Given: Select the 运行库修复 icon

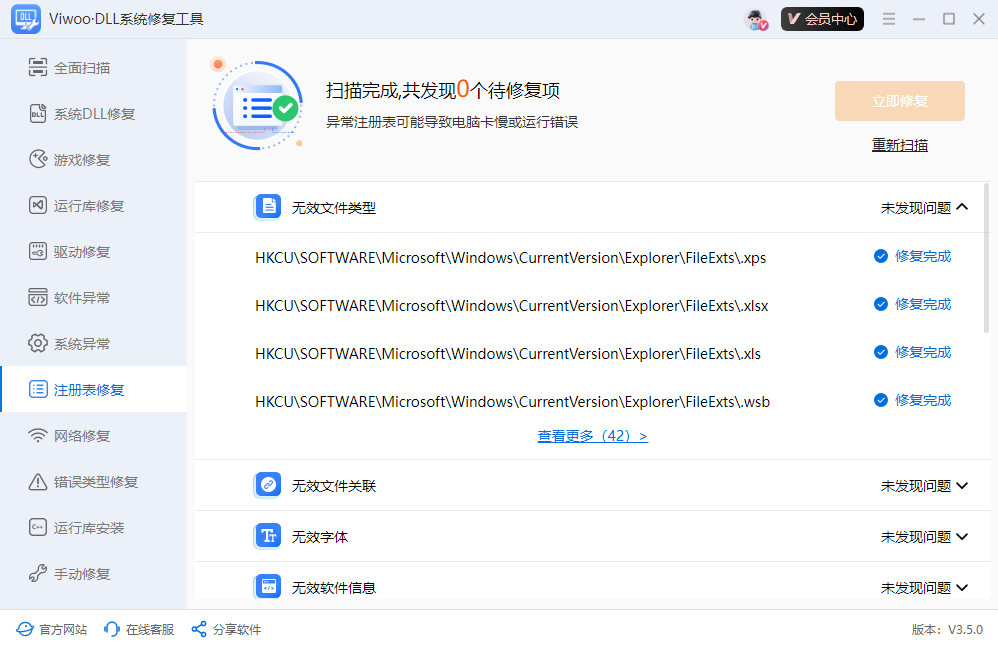Looking at the screenshot, I should click(36, 205).
